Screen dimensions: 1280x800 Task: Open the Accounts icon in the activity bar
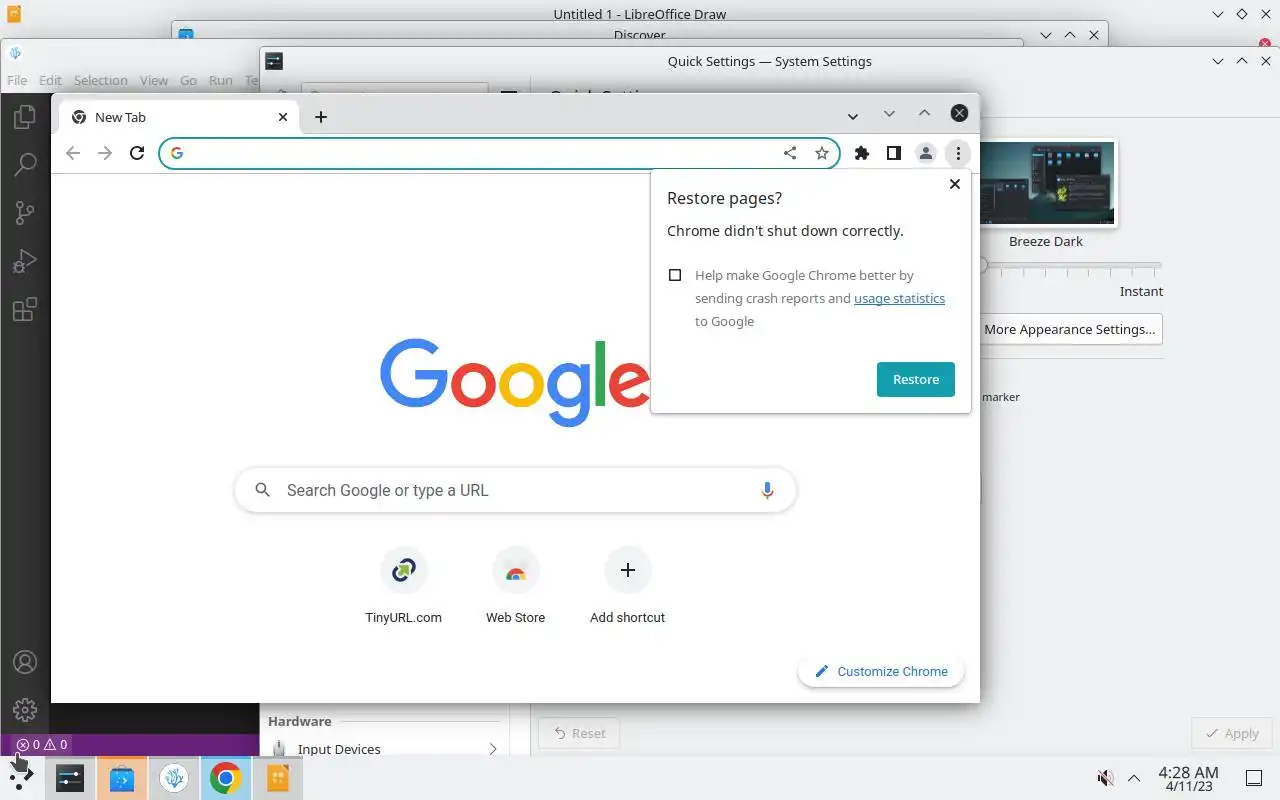[25, 662]
